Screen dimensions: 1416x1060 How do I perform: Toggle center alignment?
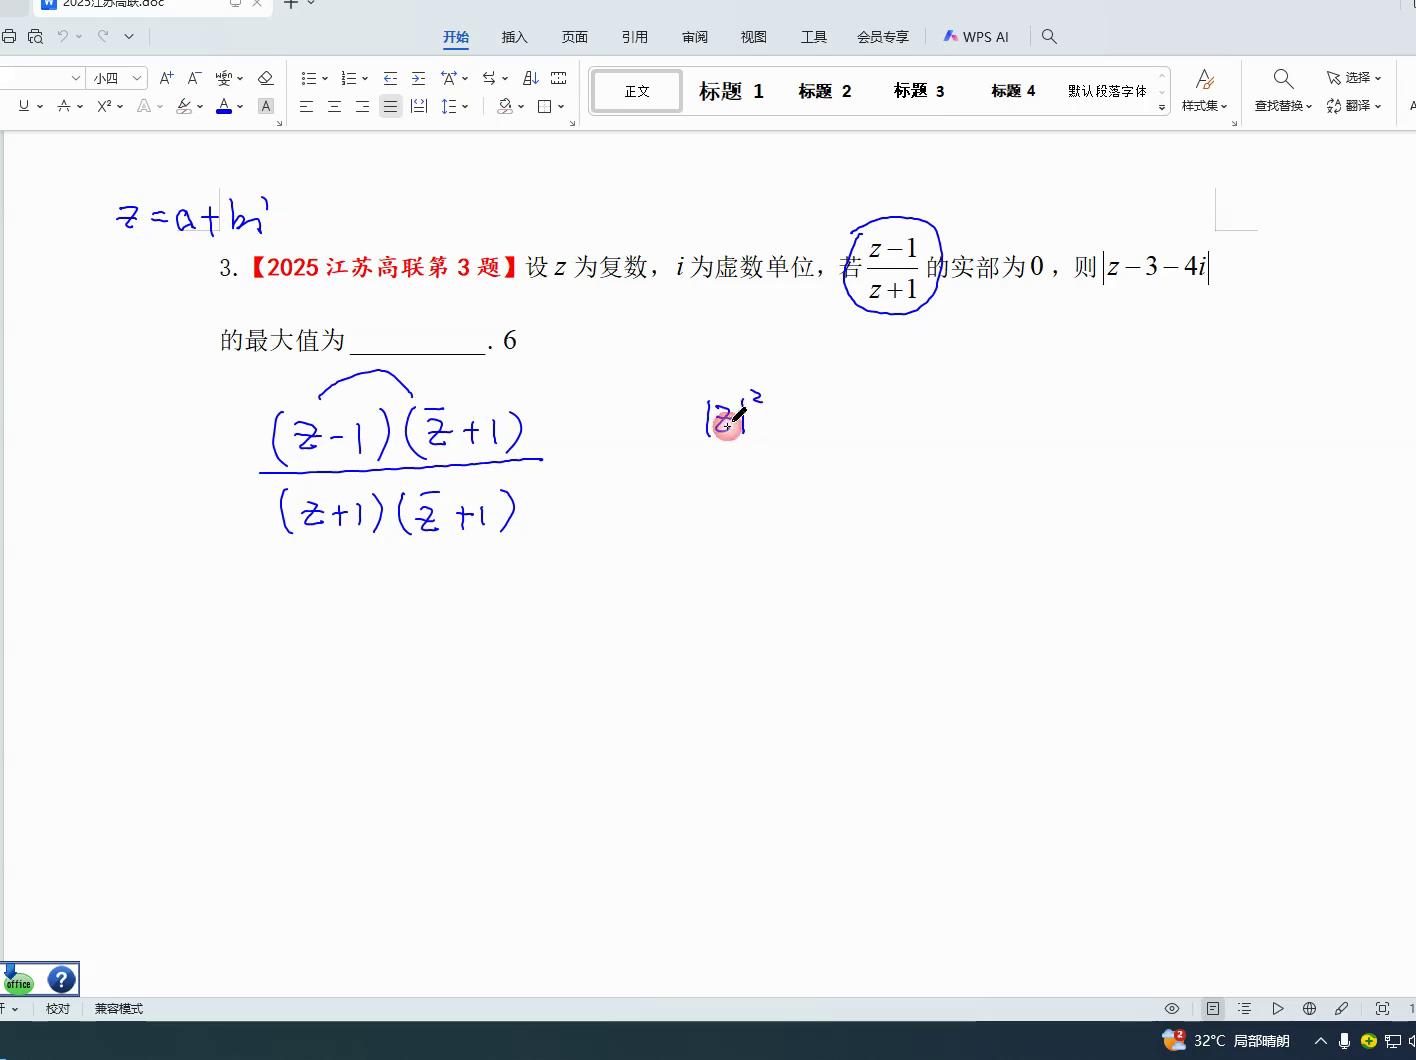pyautogui.click(x=334, y=106)
